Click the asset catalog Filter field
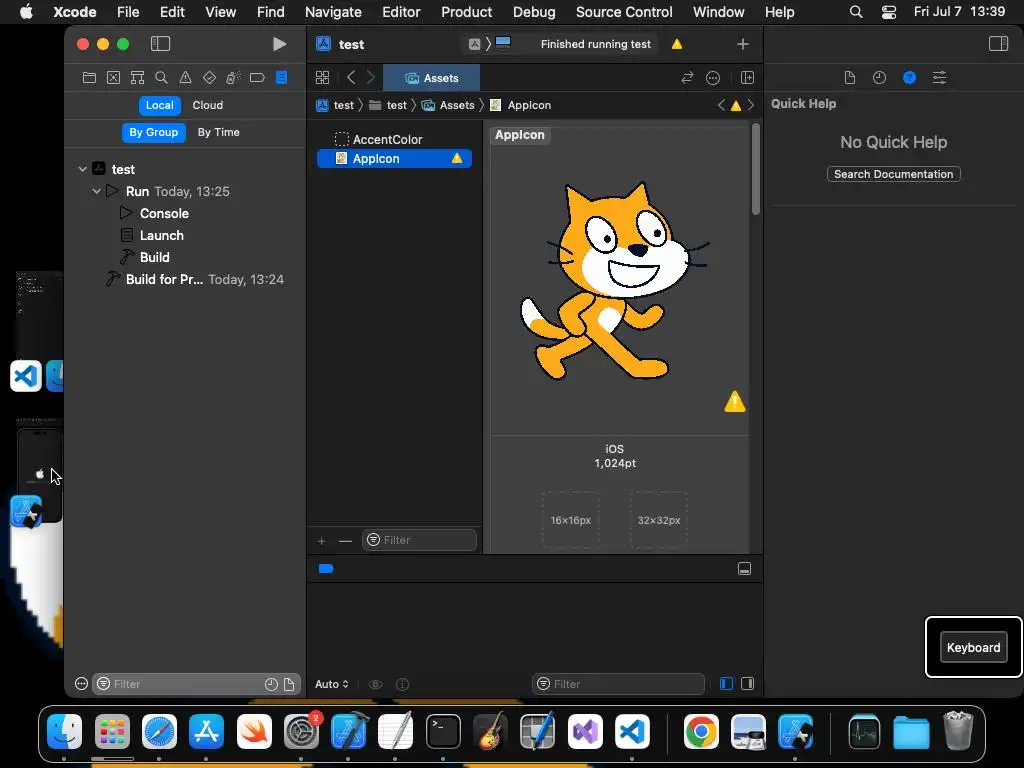 coord(419,540)
